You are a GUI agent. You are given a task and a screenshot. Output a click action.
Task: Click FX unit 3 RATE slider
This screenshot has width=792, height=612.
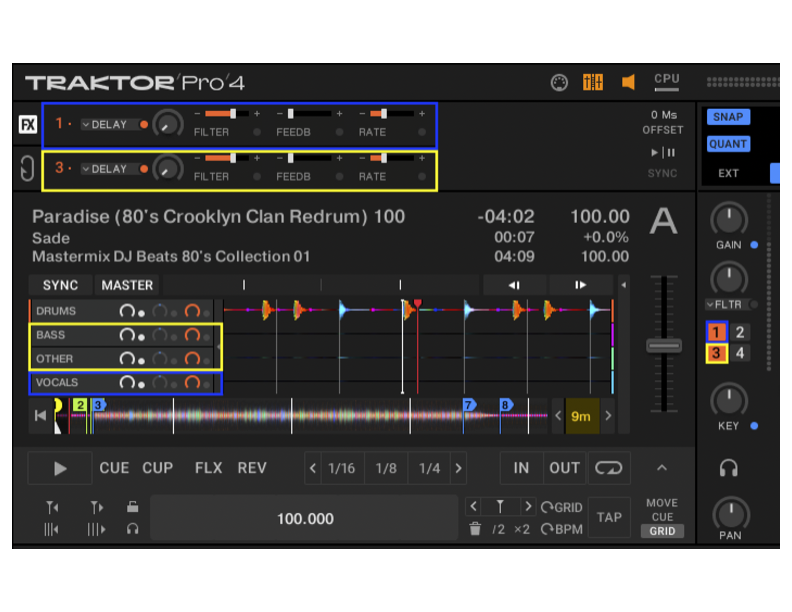[x=391, y=158]
